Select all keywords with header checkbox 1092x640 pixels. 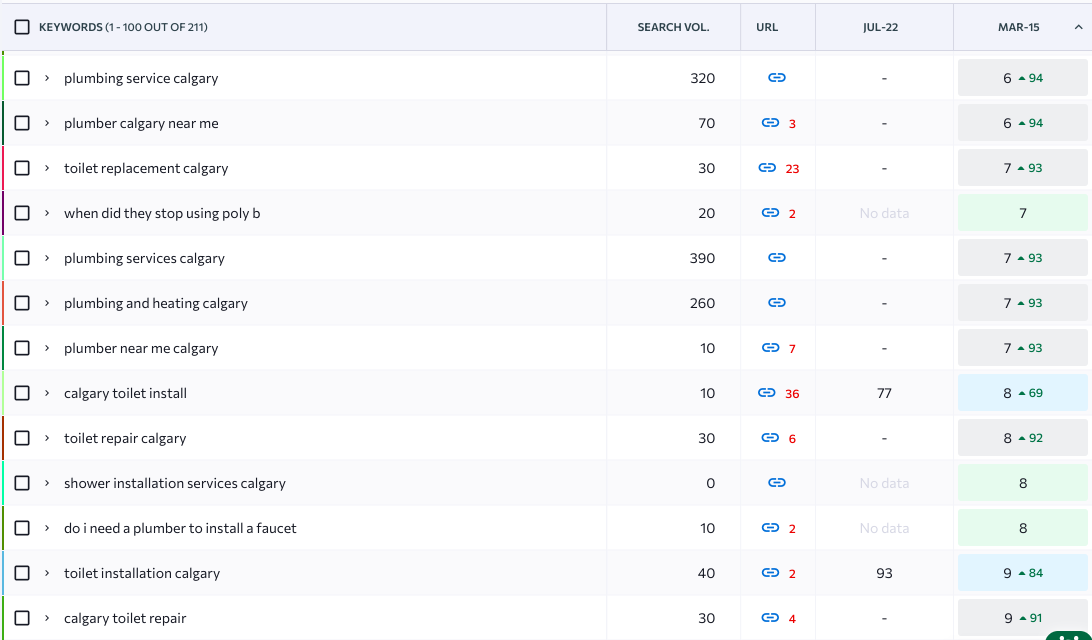coord(22,27)
